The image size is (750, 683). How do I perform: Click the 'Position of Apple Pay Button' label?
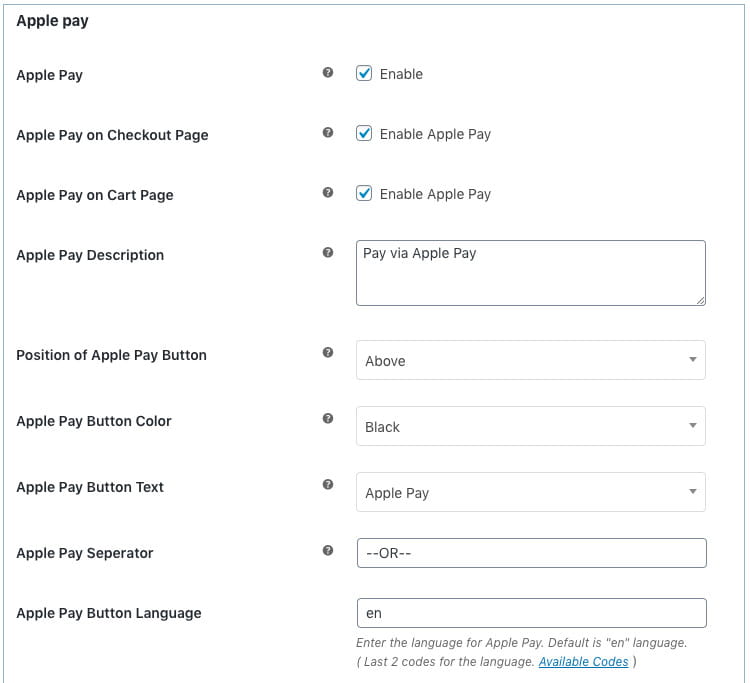click(x=111, y=355)
